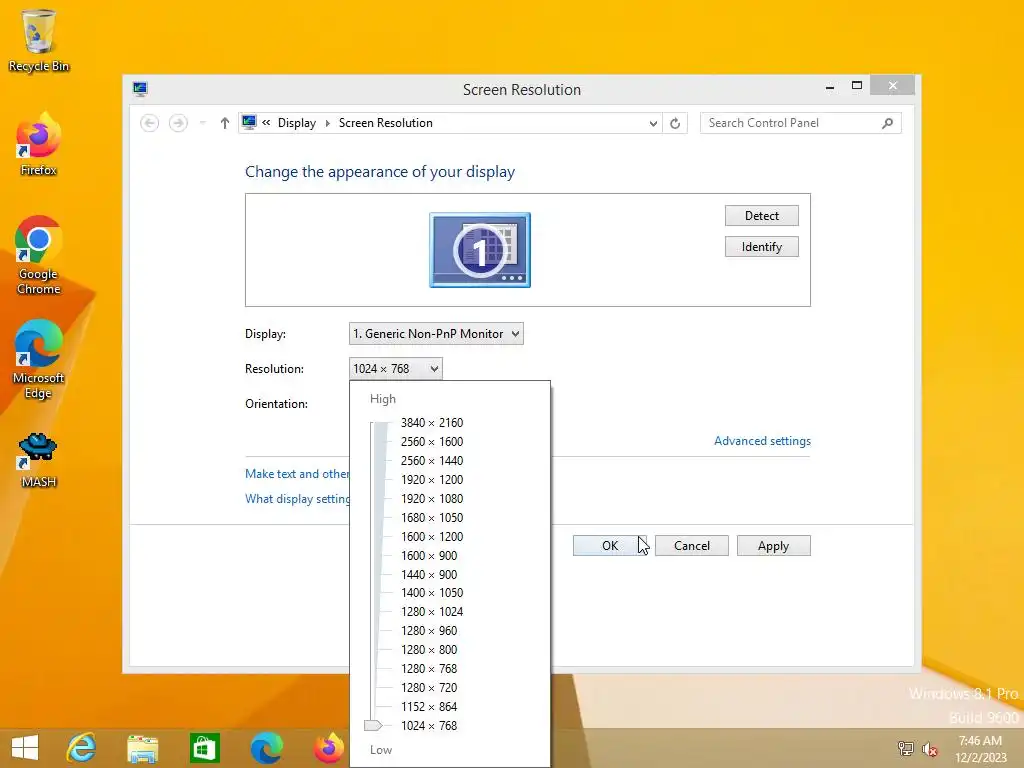1024x768 pixels.
Task: Click the Back navigation arrow
Action: point(150,123)
